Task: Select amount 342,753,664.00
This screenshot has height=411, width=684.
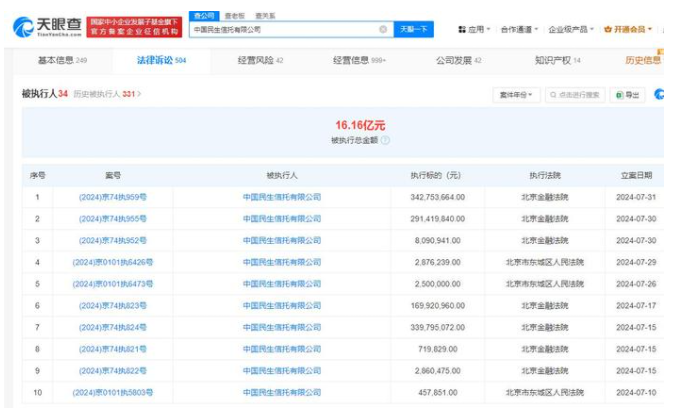Action: [438, 197]
